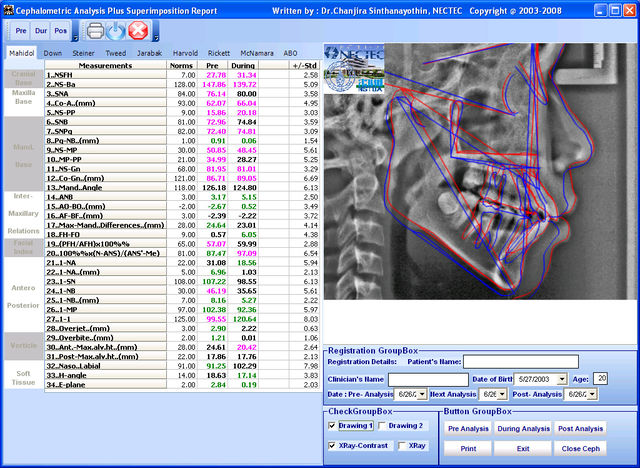Click the NECTEC logo thumbnail
This screenshot has width=640, height=468.
point(354,69)
